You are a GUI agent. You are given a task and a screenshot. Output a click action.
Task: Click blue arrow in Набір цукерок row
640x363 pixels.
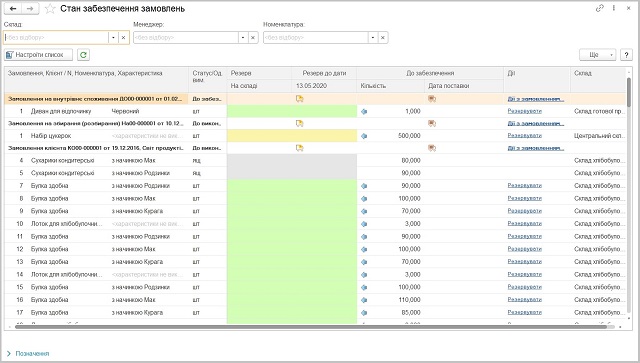click(364, 136)
